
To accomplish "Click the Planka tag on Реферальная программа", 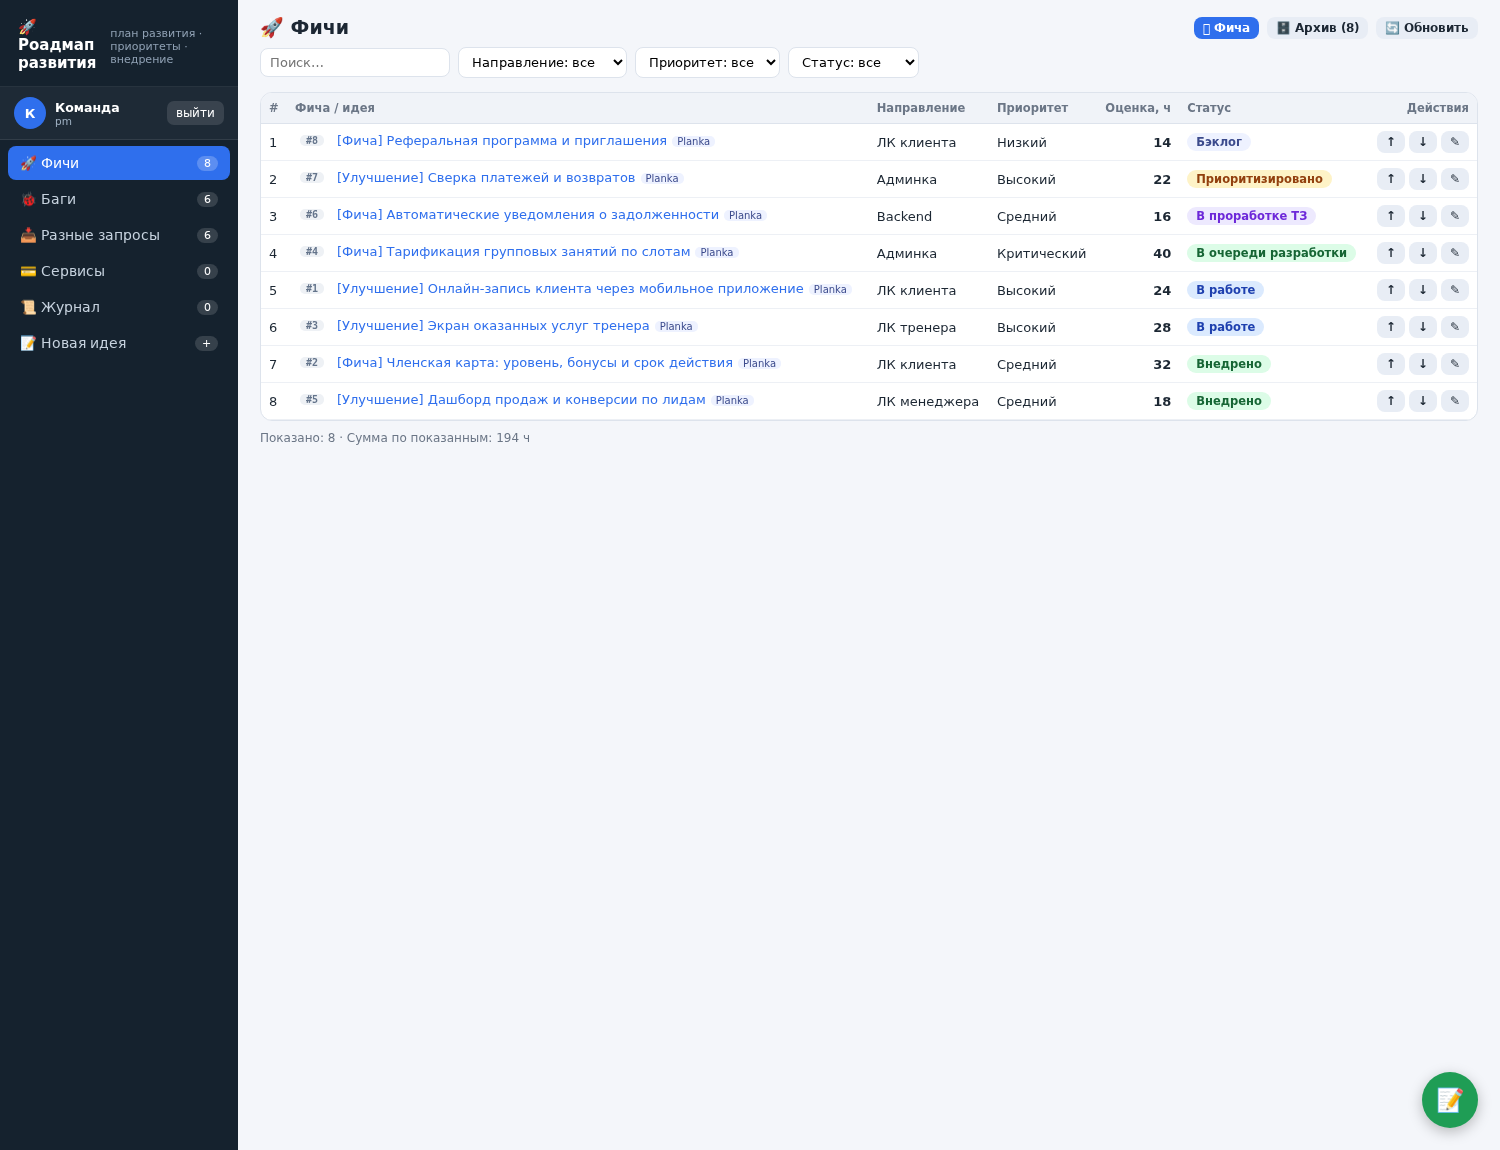I will coord(693,142).
